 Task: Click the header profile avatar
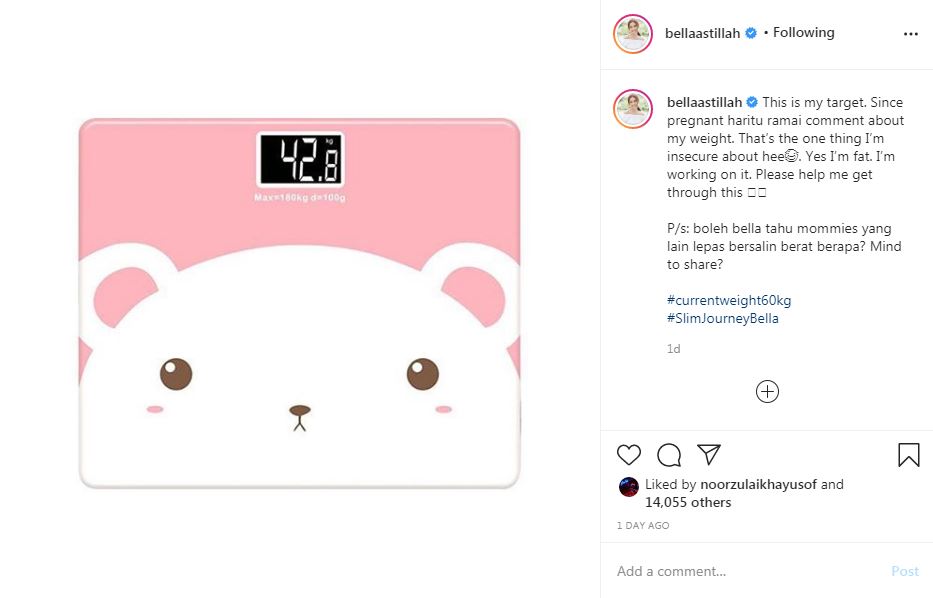634,34
